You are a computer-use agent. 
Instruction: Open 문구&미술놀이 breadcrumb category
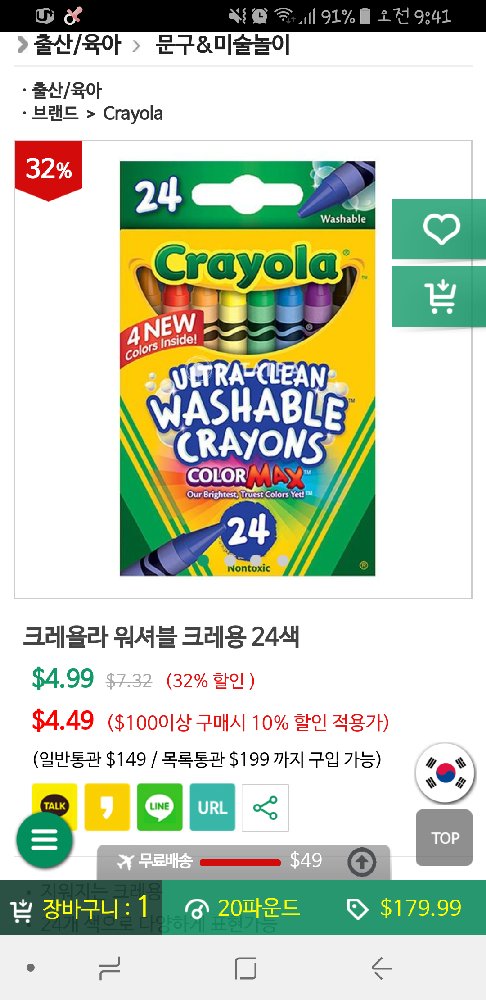coord(223,45)
